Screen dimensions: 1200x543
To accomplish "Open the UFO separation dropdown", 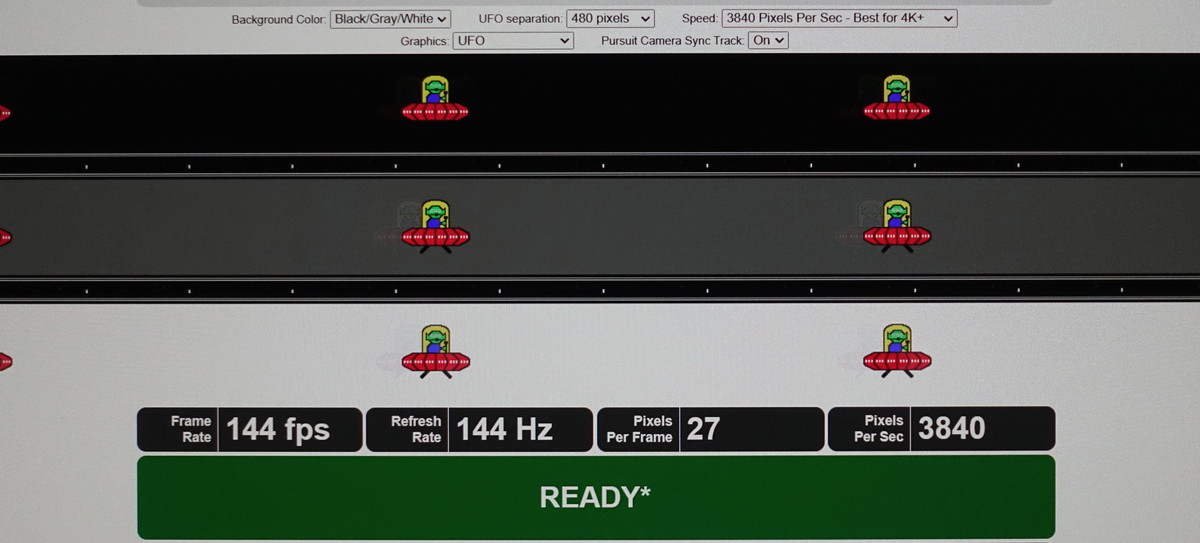I will tap(610, 18).
